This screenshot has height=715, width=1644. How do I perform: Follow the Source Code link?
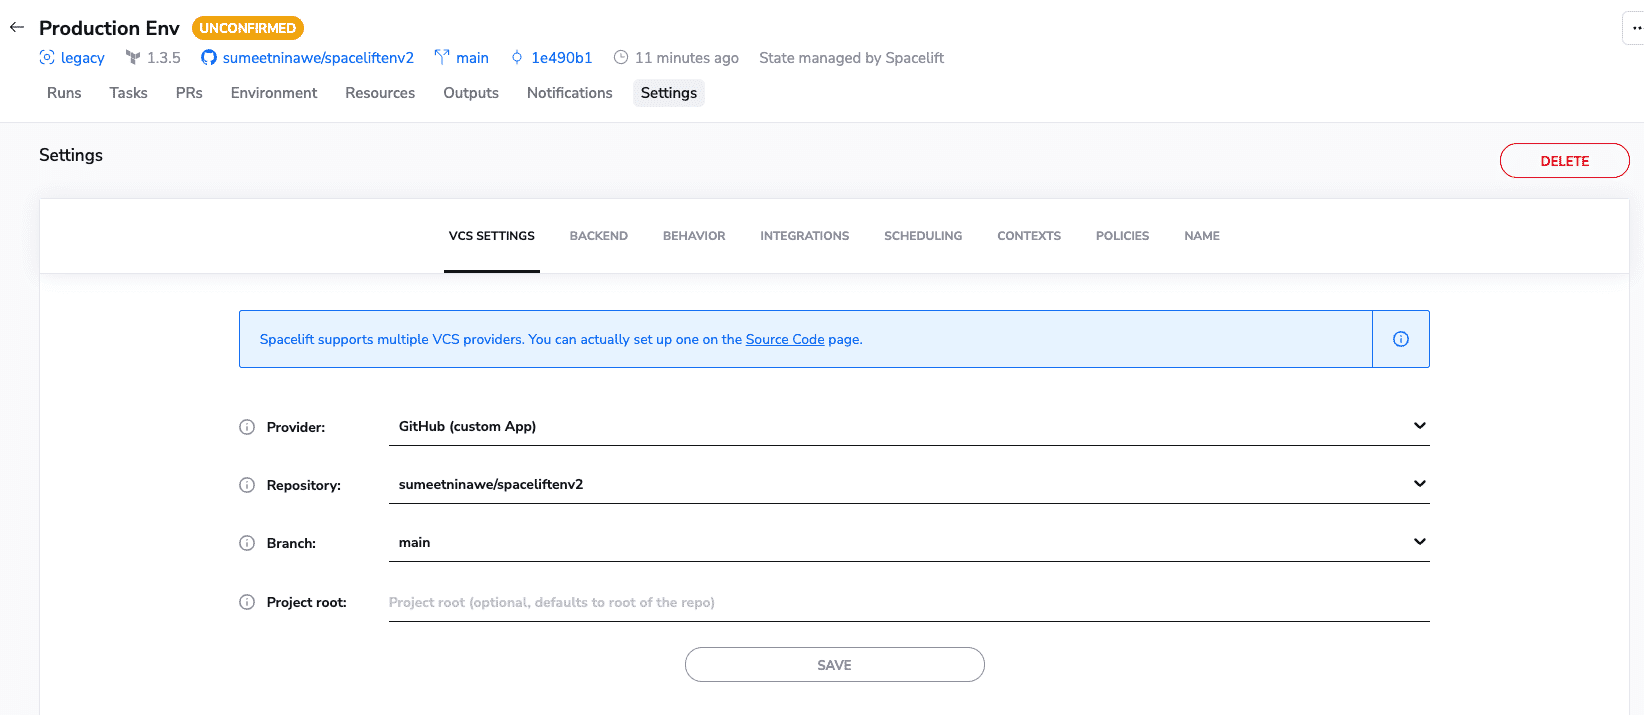click(x=785, y=339)
